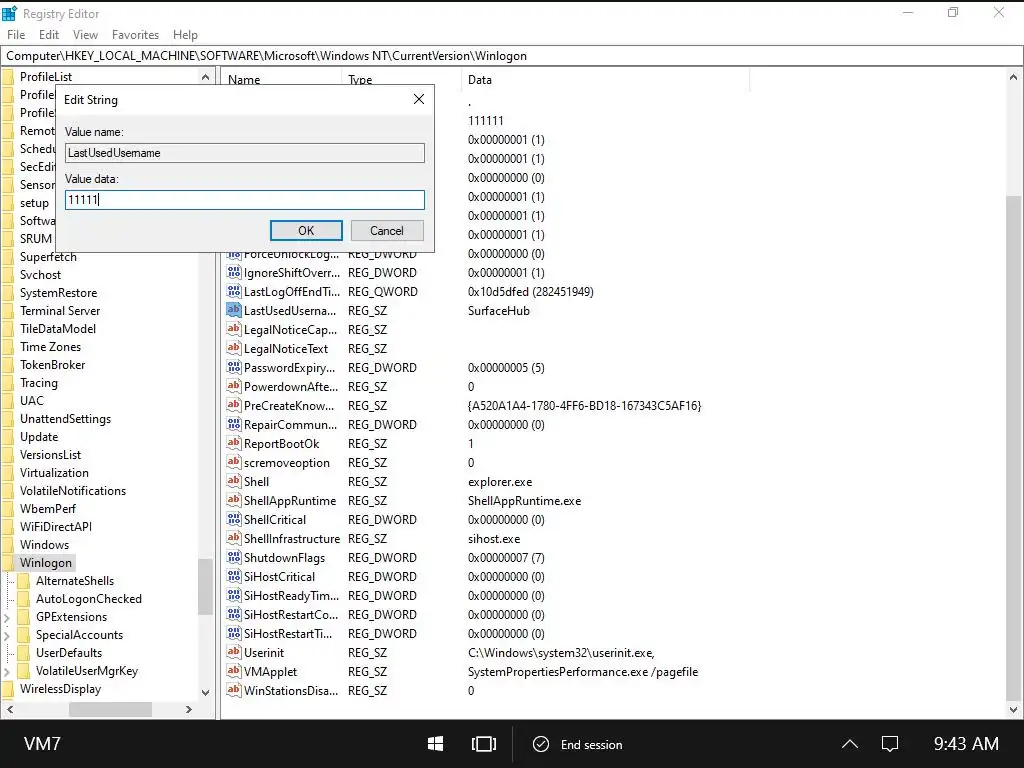Click the RepairCommun DWORD icon
Screen dimensions: 1024x768
234,424
